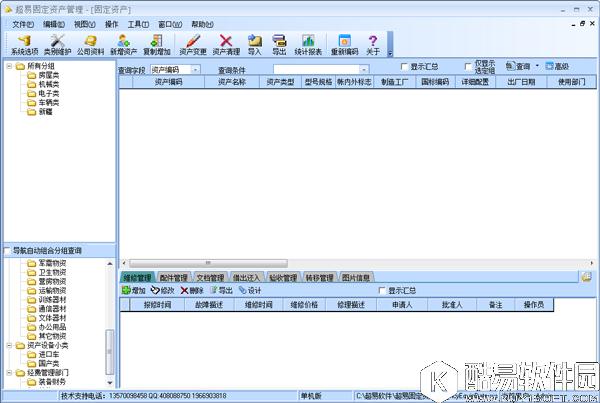
Task: Open 资产变更 with the pen icon
Action: (193, 45)
